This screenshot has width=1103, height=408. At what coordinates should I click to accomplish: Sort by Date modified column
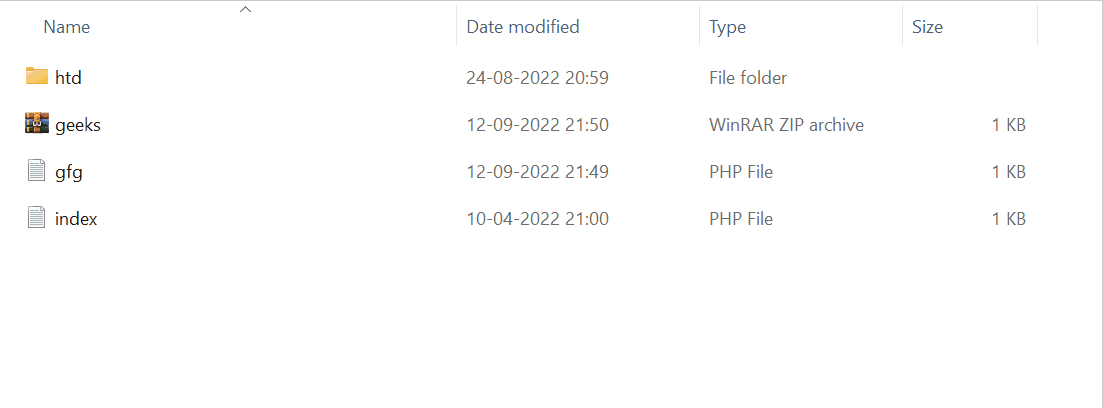[523, 27]
